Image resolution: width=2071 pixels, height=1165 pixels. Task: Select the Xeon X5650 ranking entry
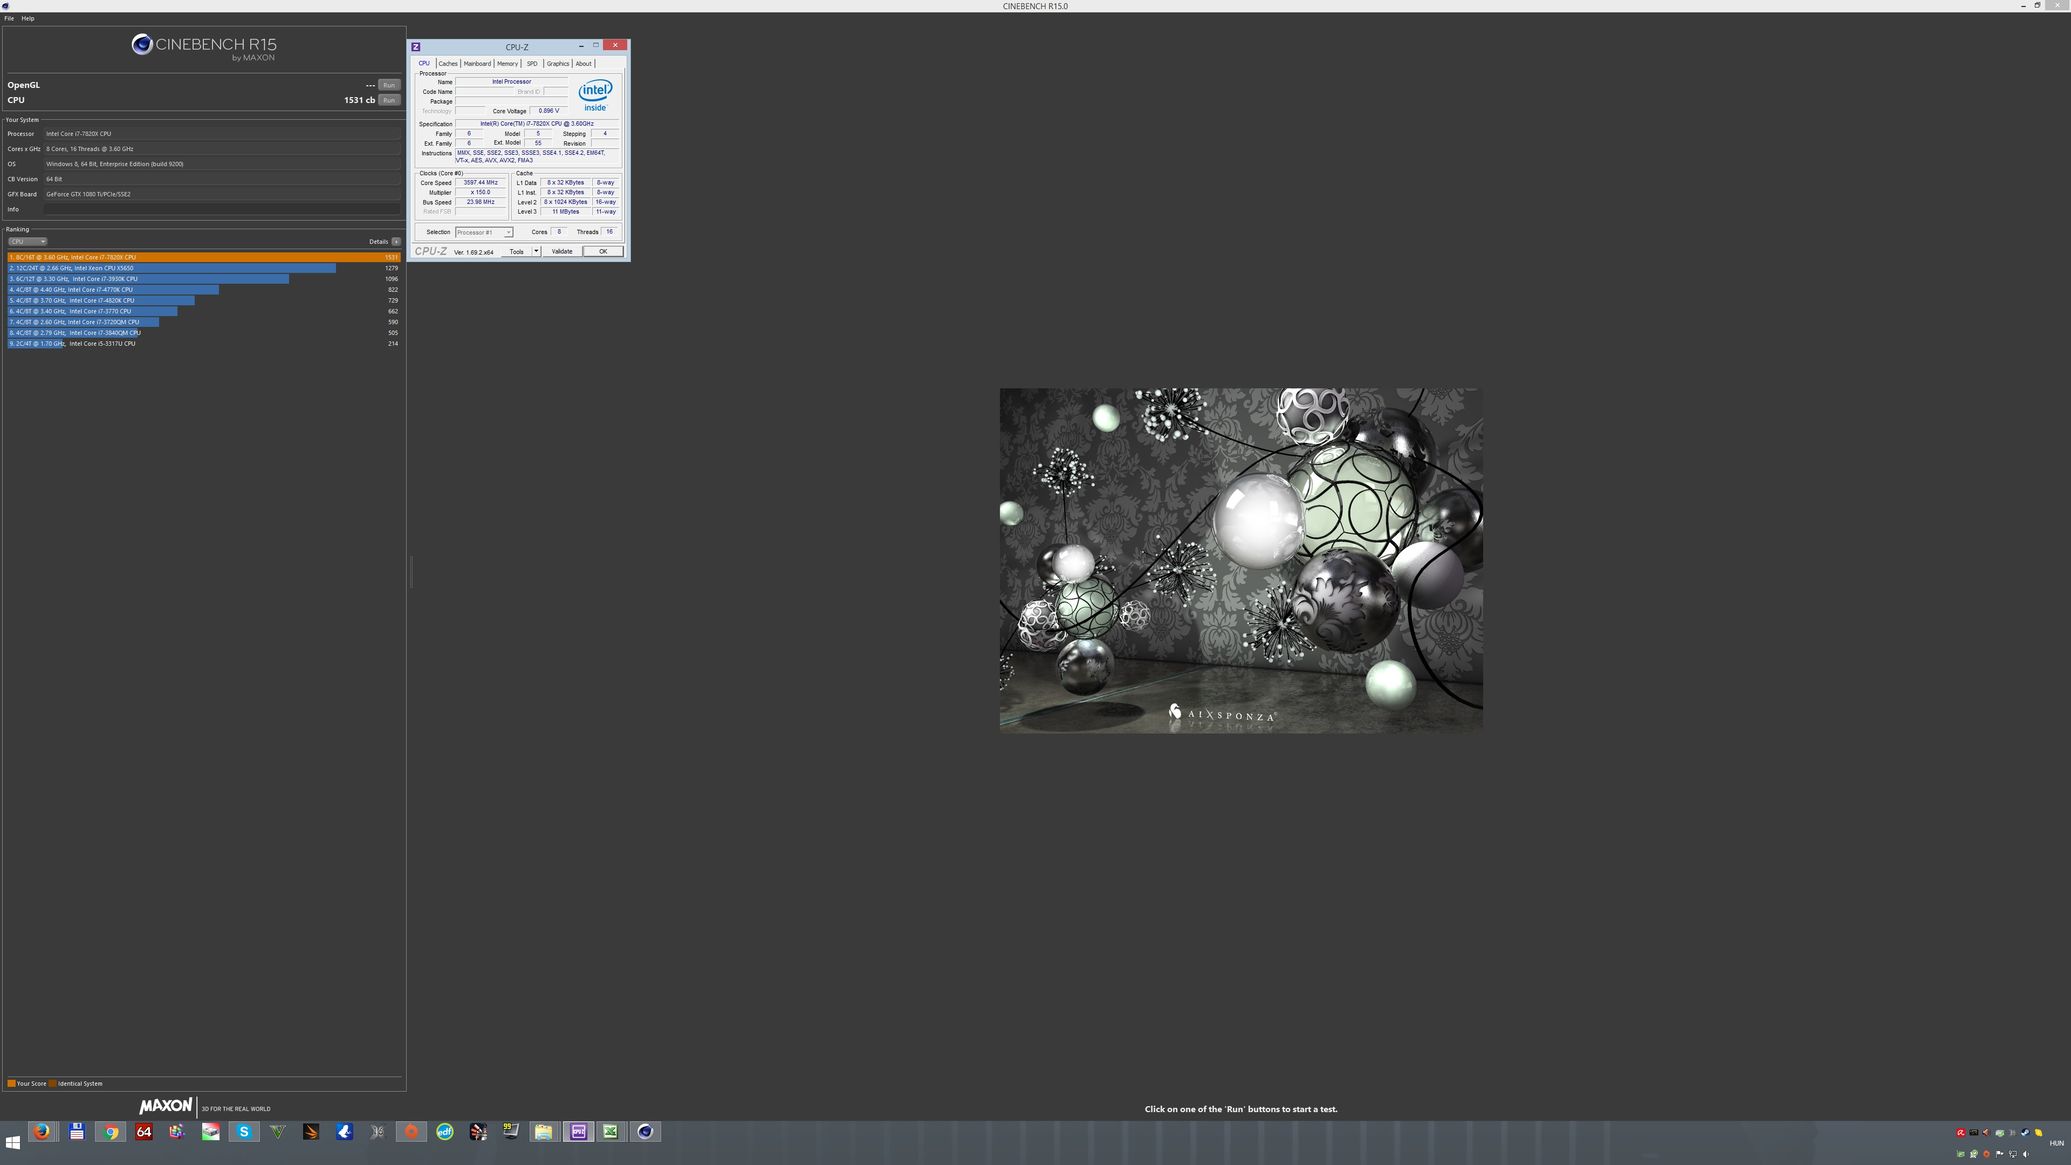point(170,268)
